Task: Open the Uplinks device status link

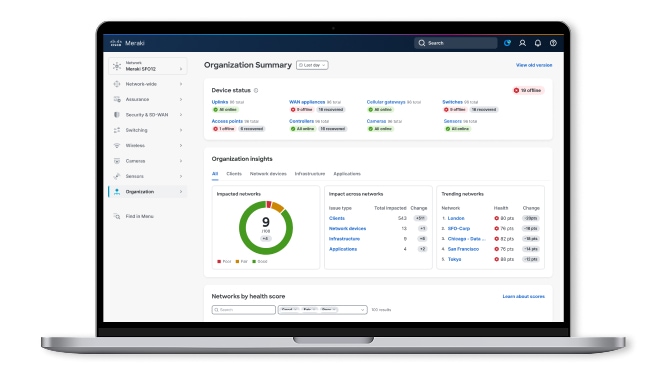Action: point(220,102)
